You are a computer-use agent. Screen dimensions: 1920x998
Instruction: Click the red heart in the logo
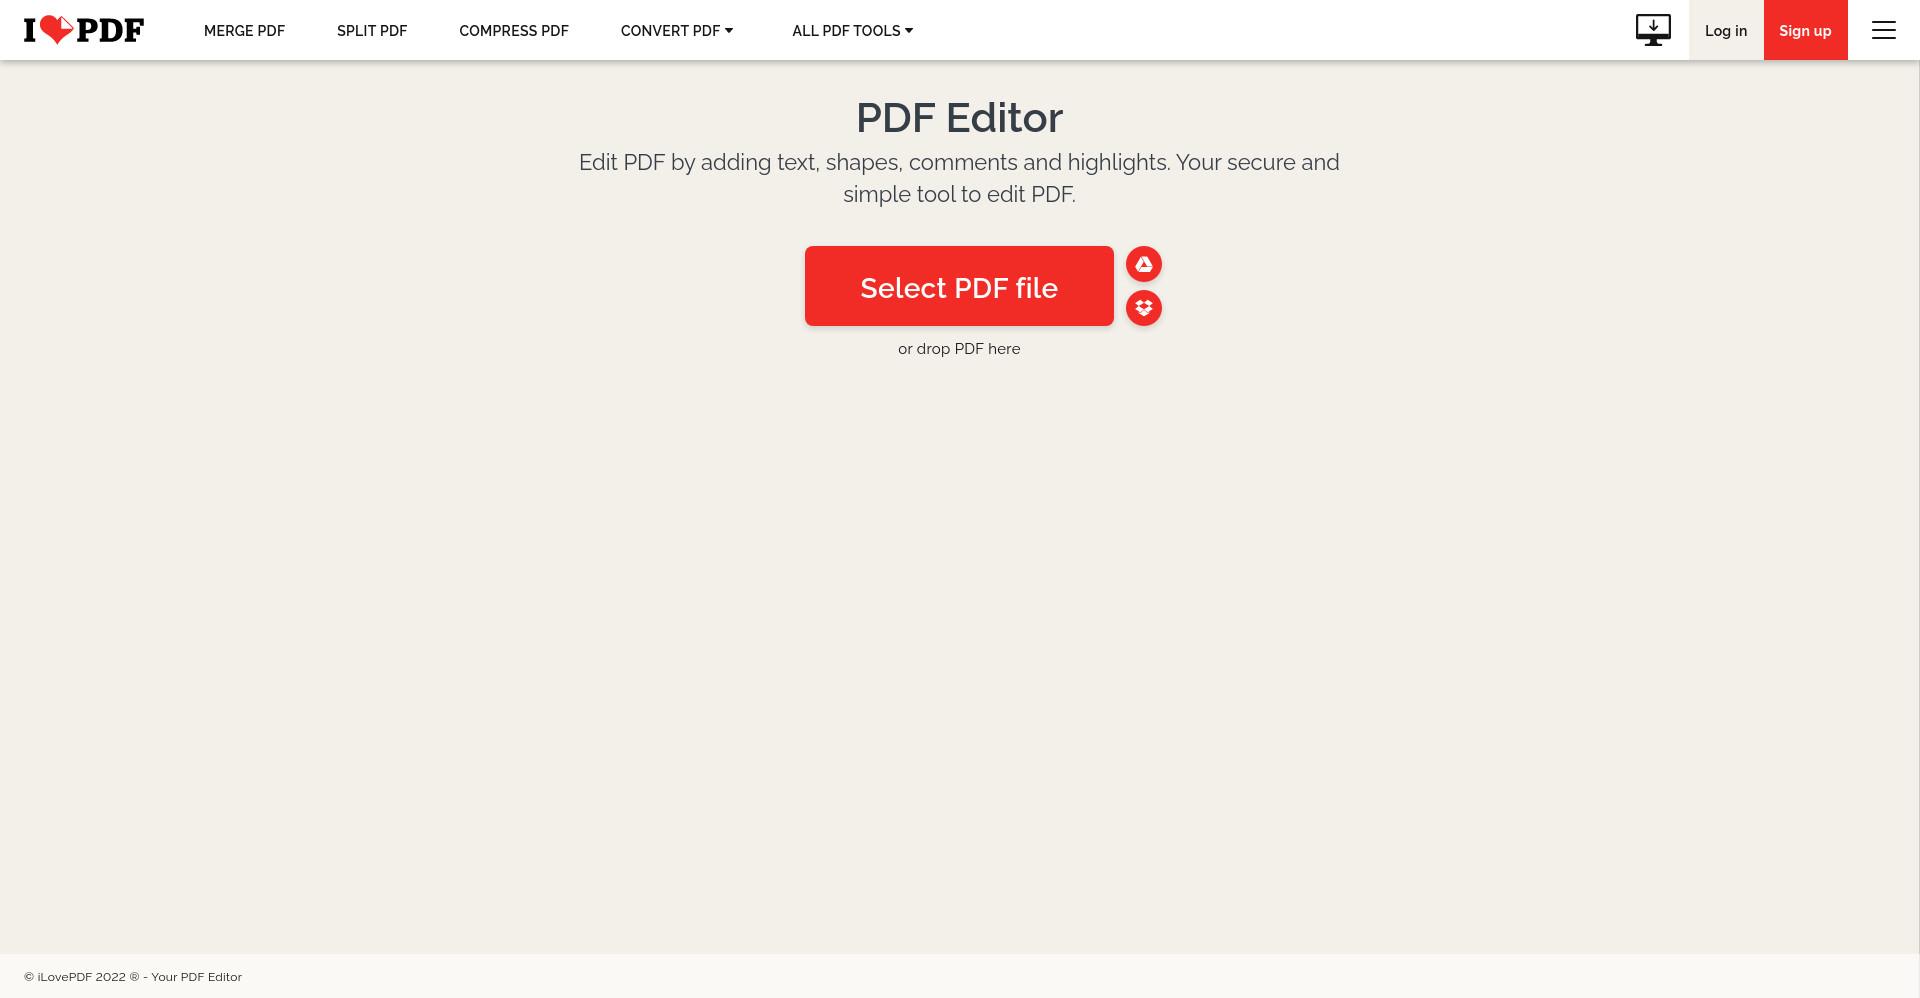pos(57,30)
